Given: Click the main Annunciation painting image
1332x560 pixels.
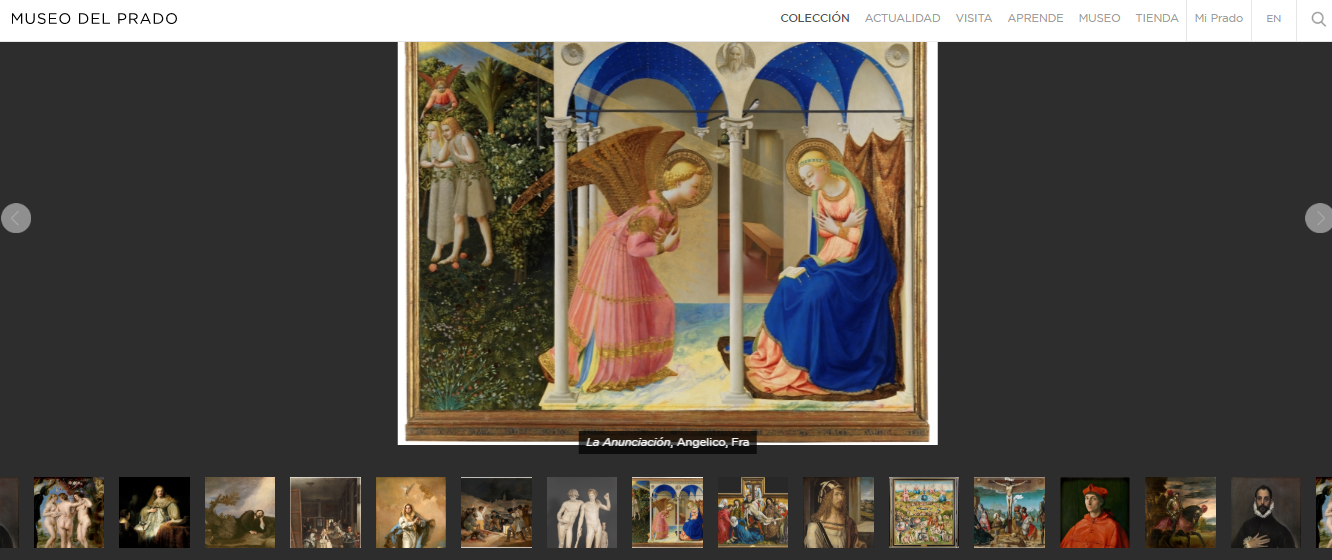Looking at the screenshot, I should click(x=668, y=242).
